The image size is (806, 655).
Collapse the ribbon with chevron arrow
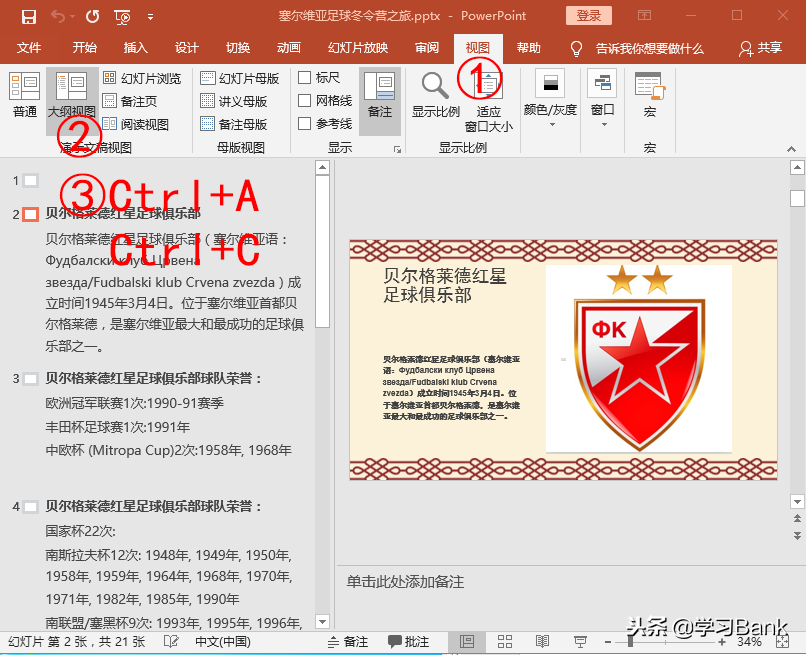792,149
